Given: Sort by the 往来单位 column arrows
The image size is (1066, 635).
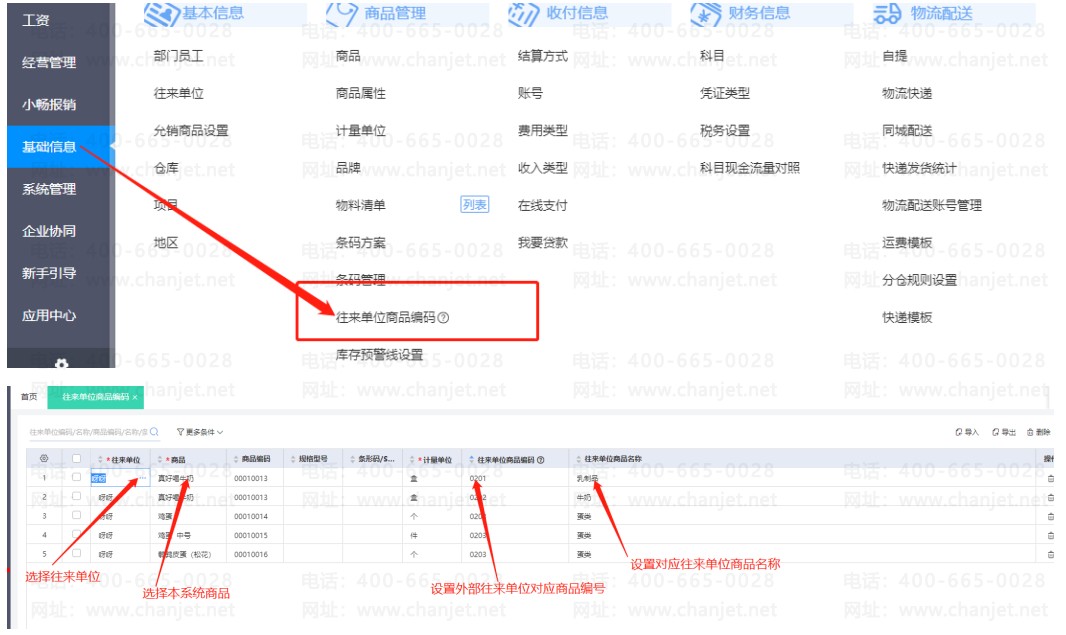Looking at the screenshot, I should (101, 460).
